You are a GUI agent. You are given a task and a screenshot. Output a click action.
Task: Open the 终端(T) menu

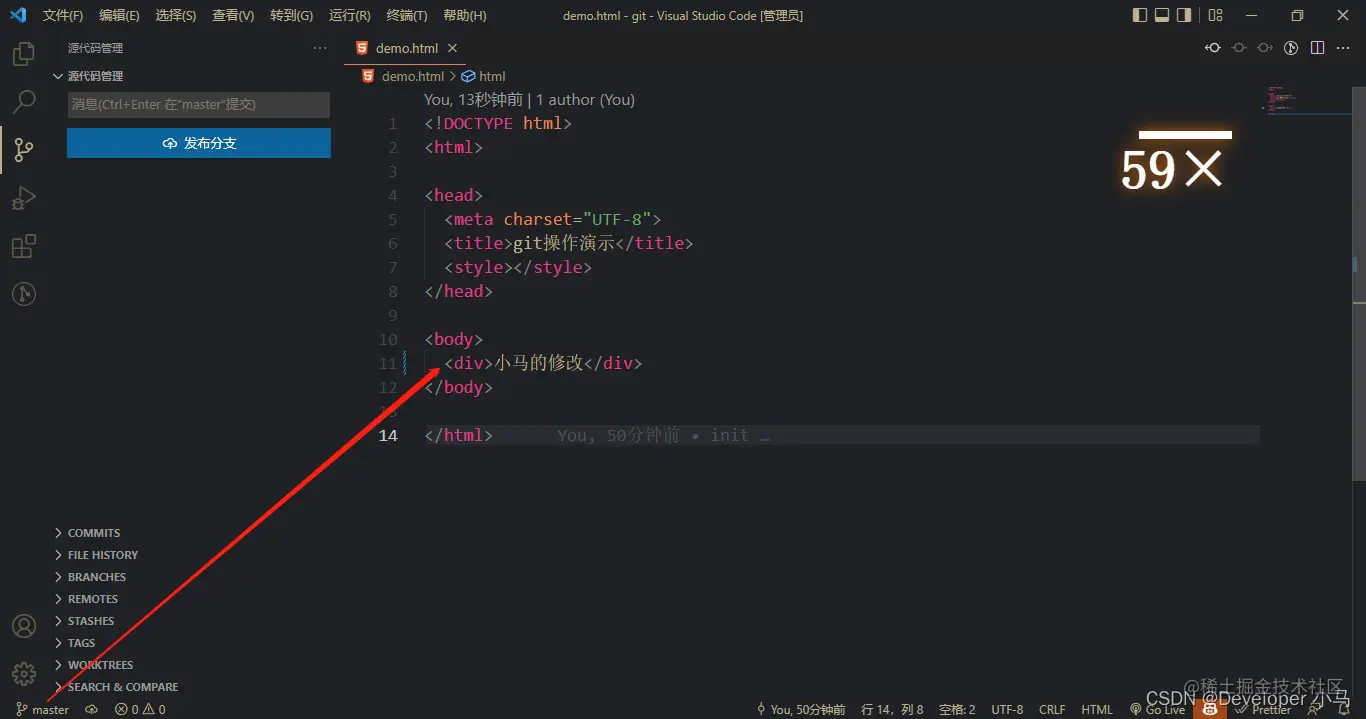click(x=407, y=16)
